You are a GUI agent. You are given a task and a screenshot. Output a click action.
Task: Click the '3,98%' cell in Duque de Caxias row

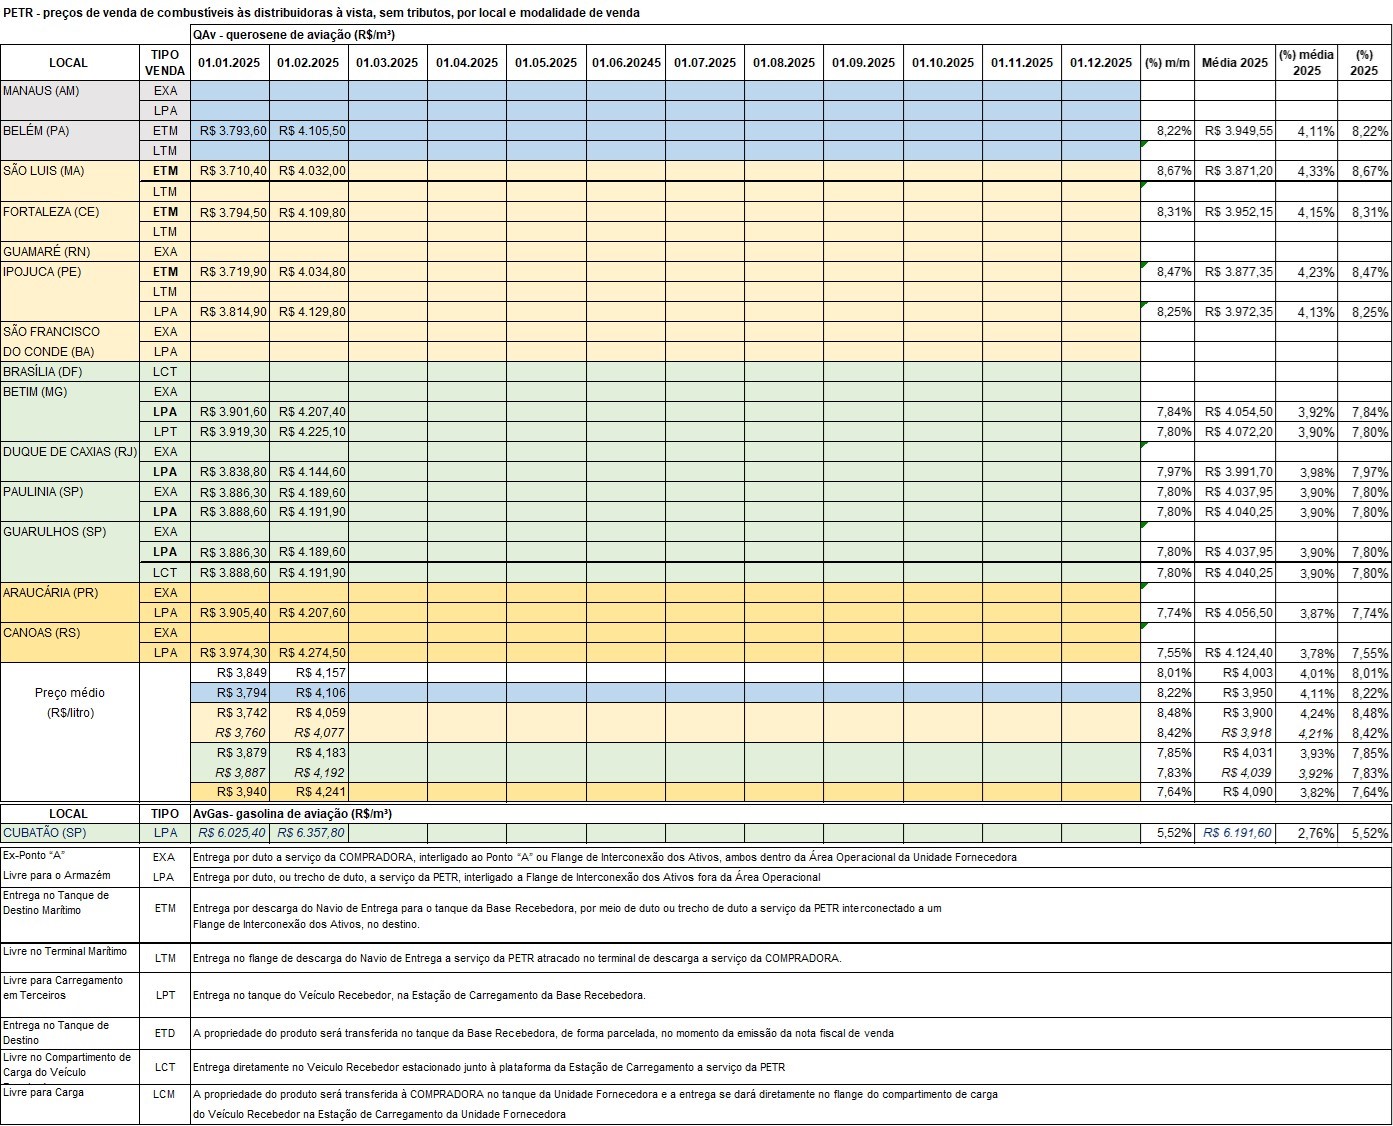1306,472
